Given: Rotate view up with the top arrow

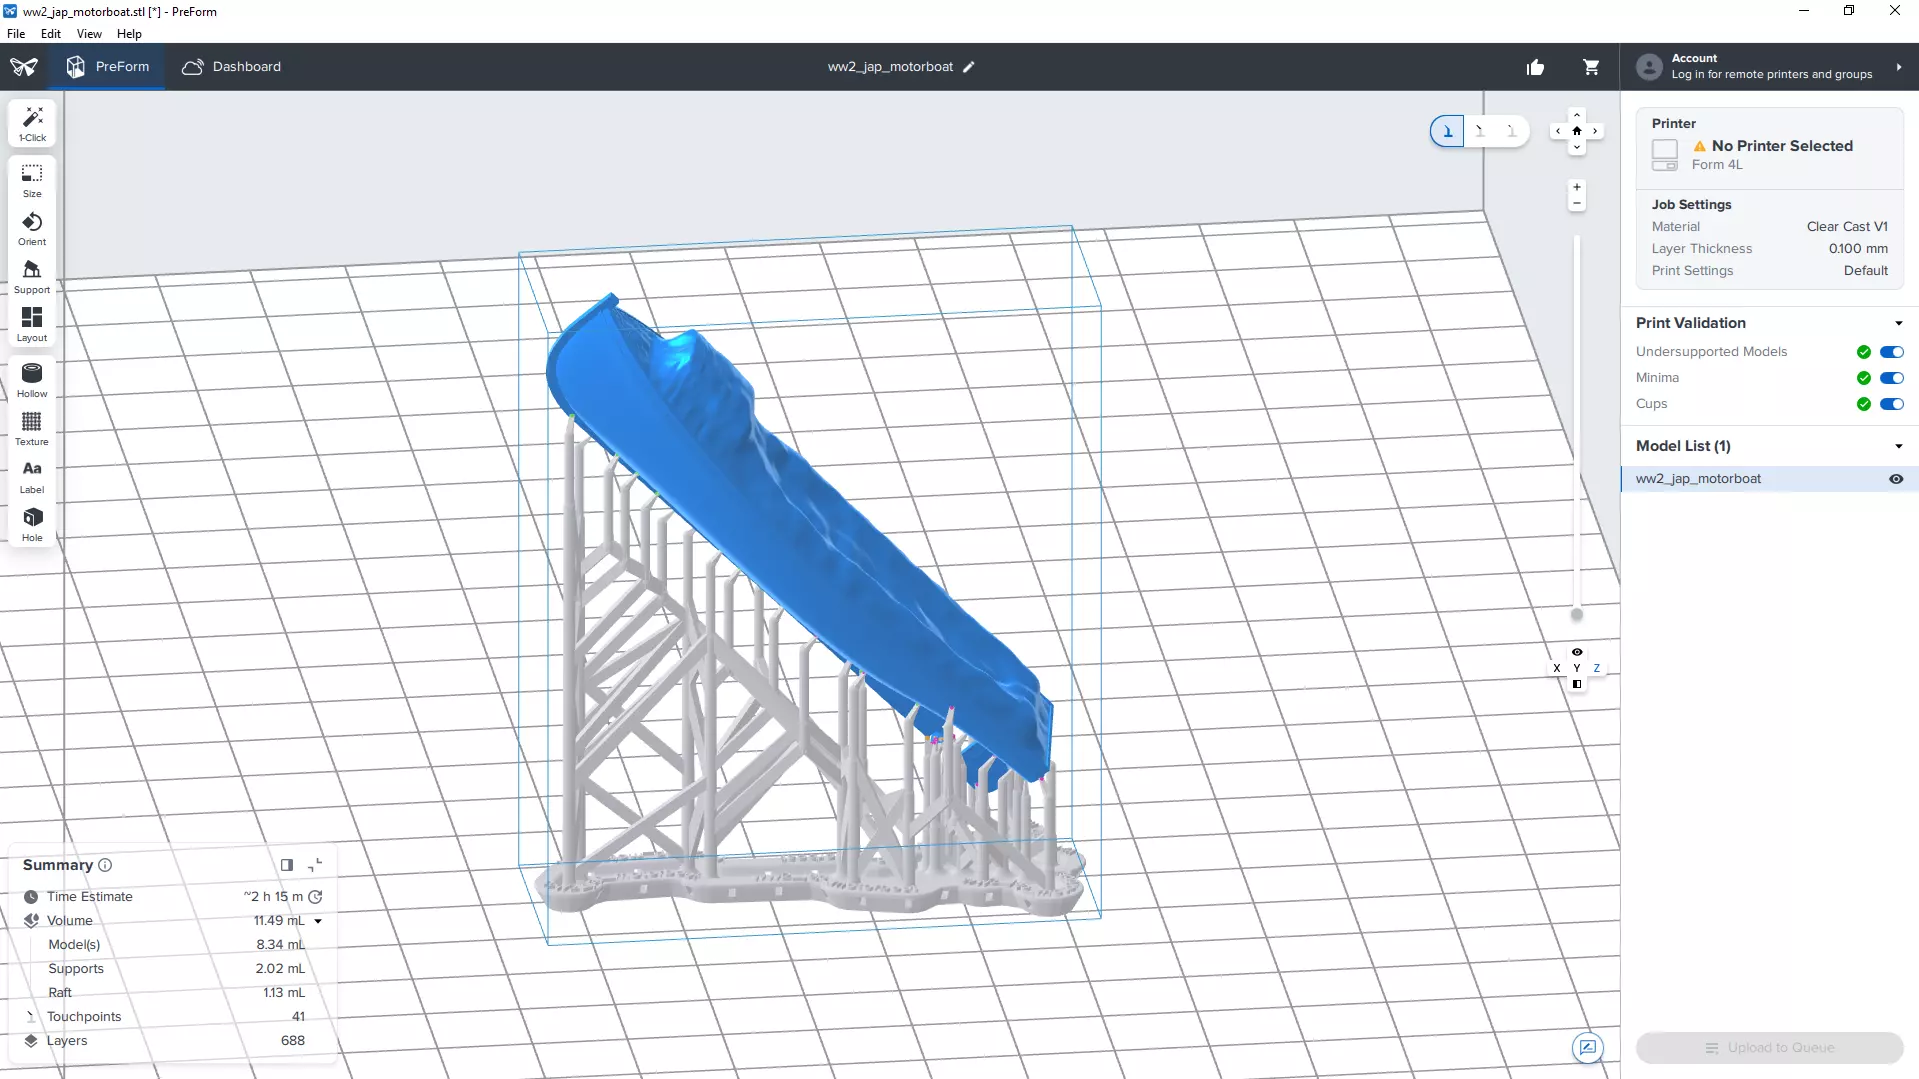Looking at the screenshot, I should click(x=1577, y=115).
